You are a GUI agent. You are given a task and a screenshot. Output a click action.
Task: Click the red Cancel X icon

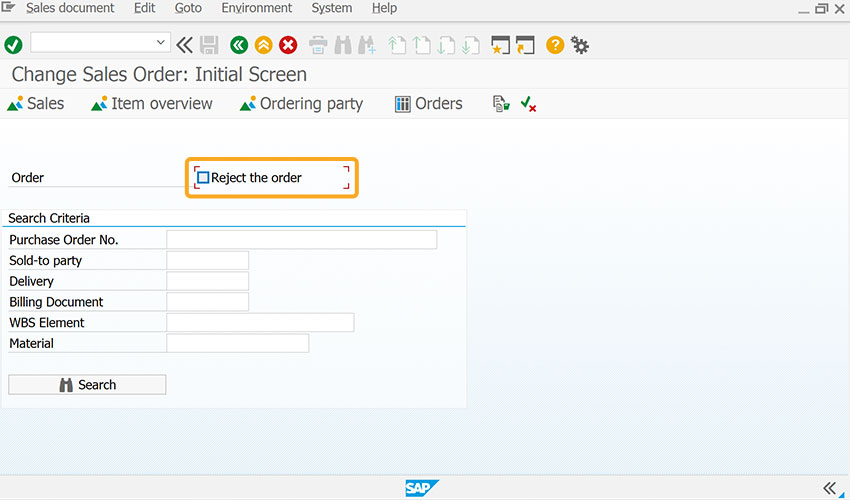288,45
